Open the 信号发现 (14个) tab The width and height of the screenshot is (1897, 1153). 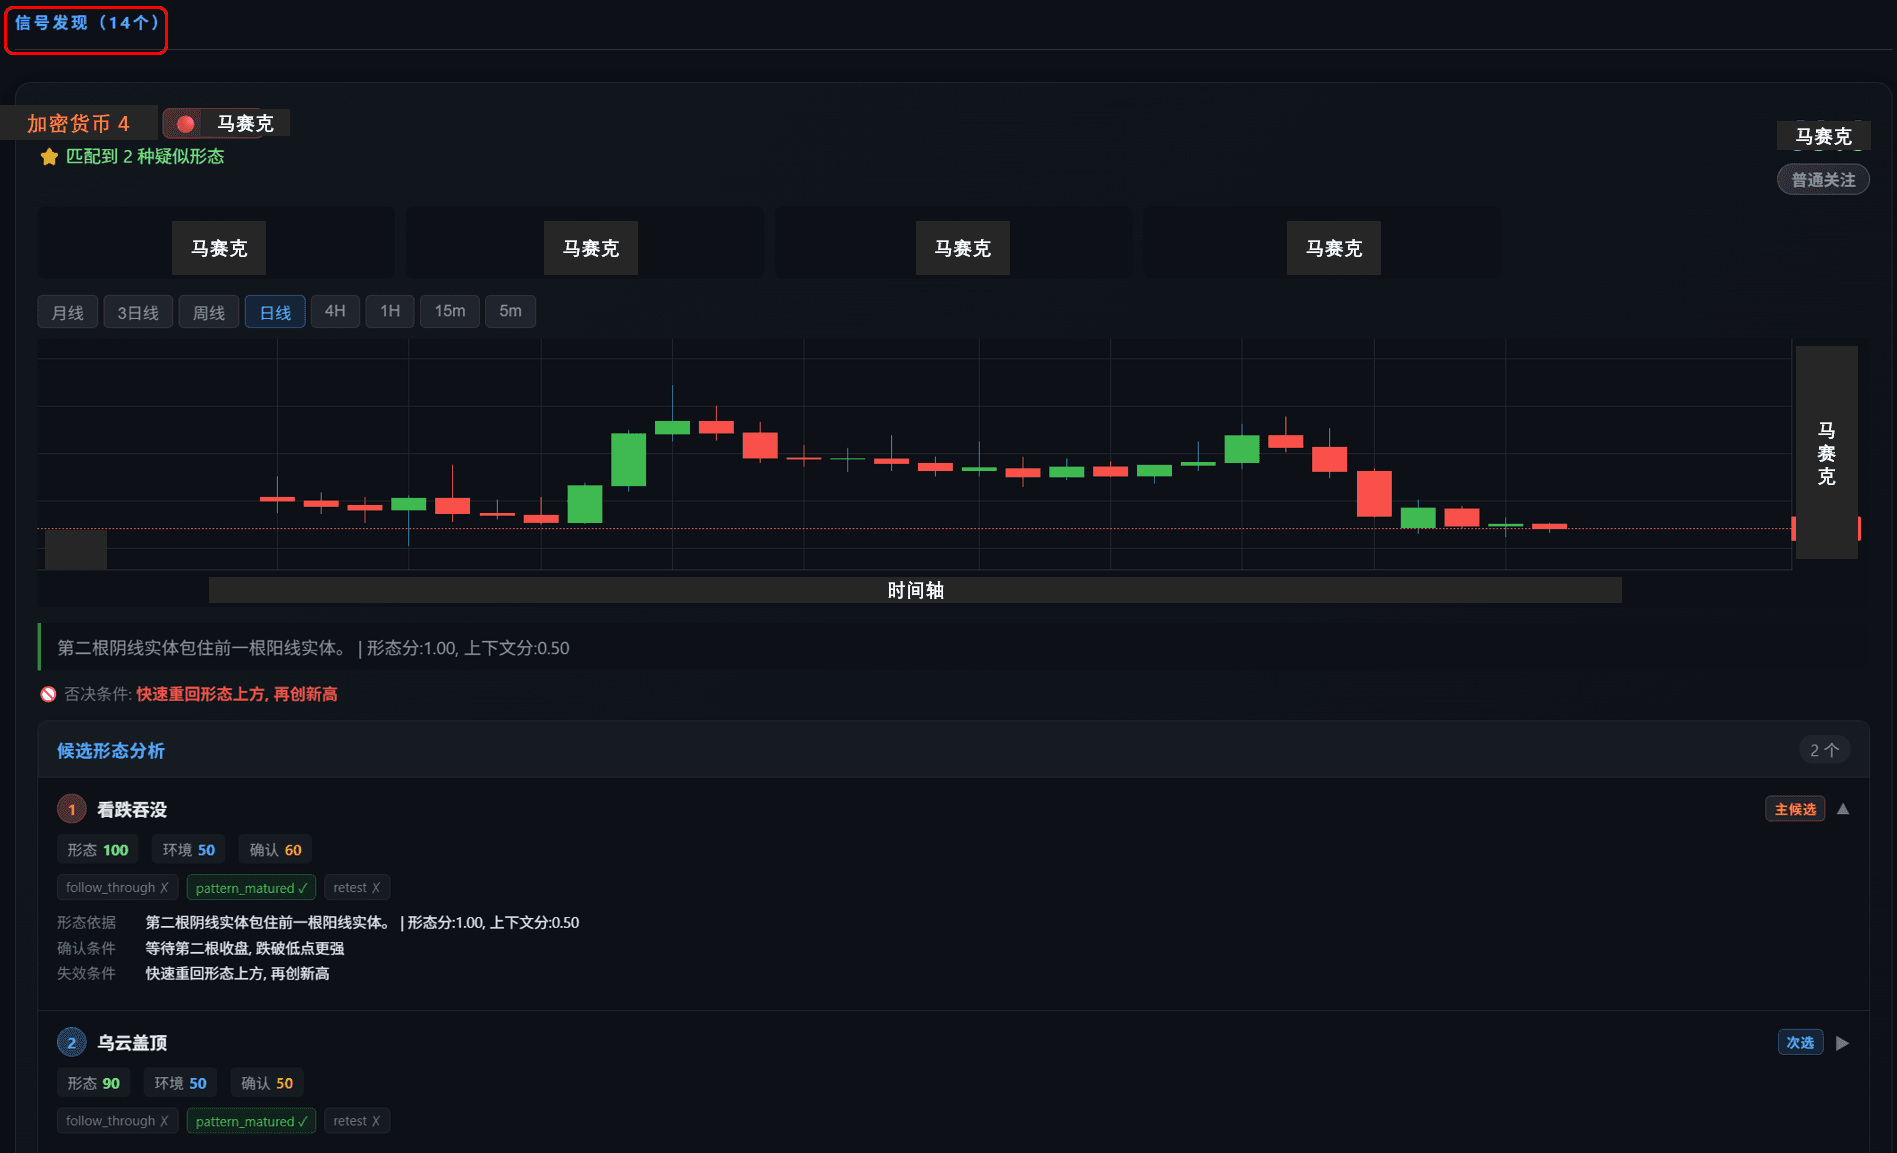pos(86,23)
